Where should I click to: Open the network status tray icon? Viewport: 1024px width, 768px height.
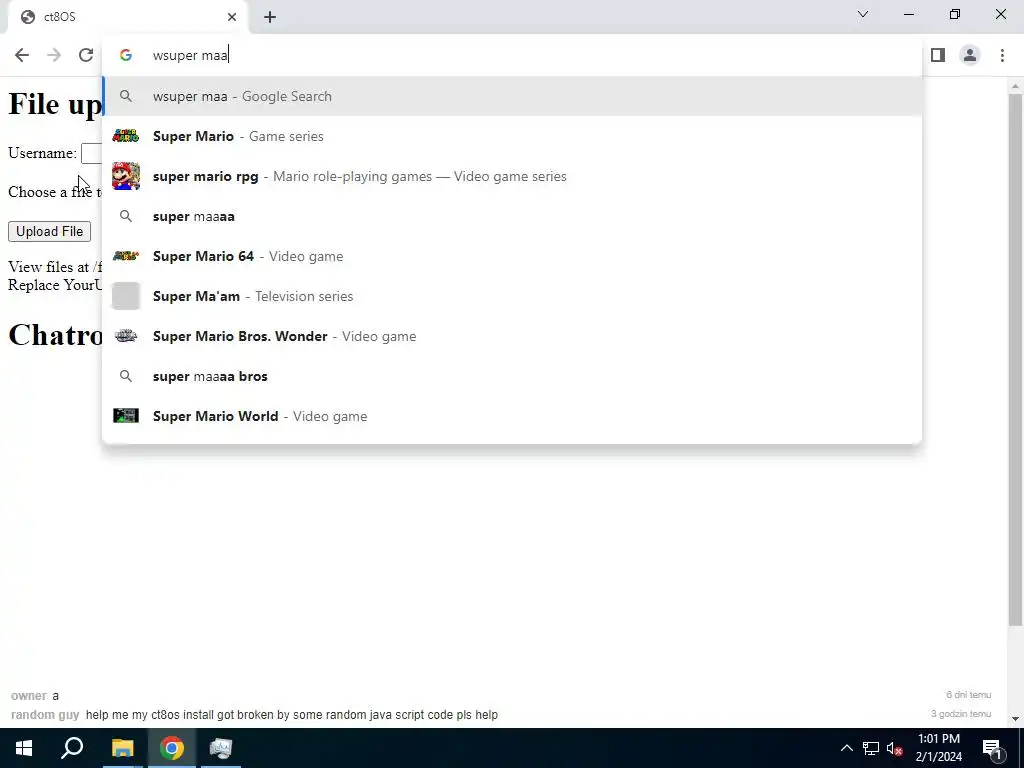pos(871,748)
